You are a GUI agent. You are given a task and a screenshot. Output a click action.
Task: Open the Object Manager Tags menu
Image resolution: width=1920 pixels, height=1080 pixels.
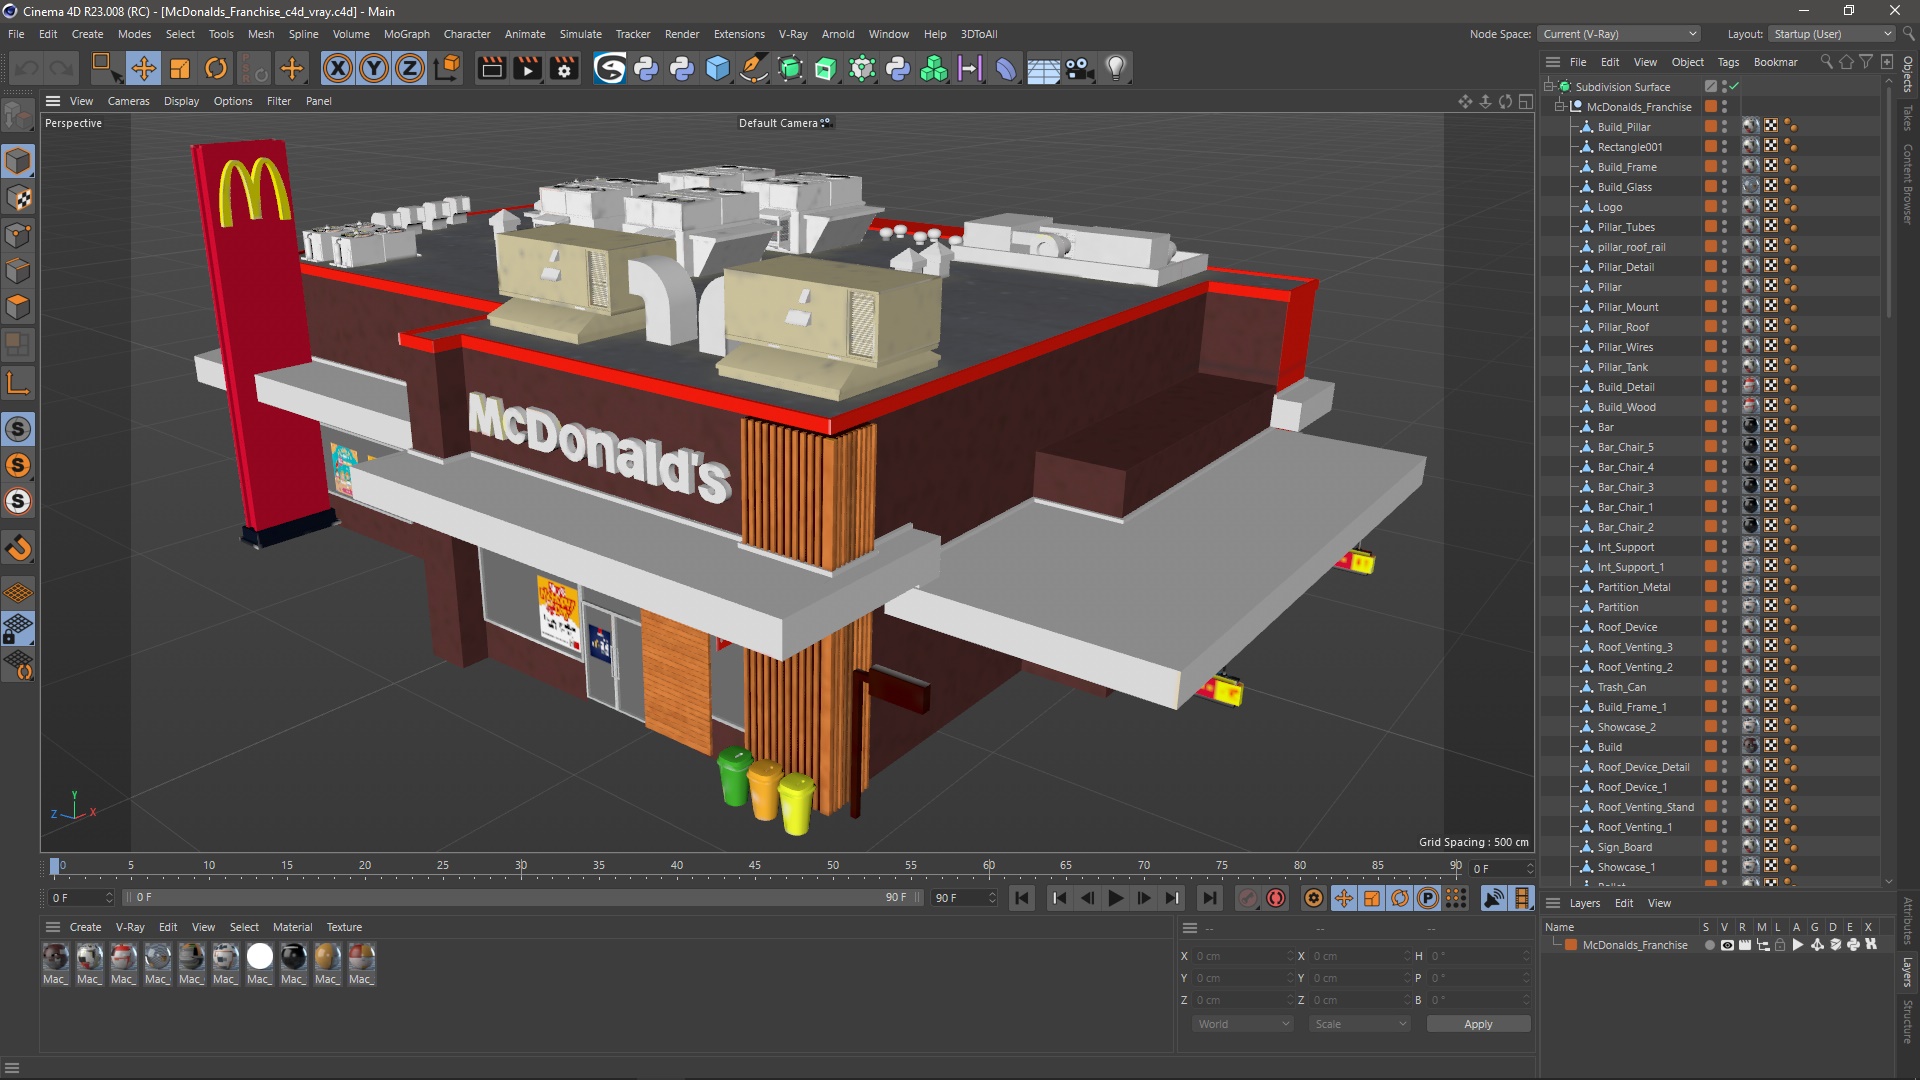click(1728, 62)
